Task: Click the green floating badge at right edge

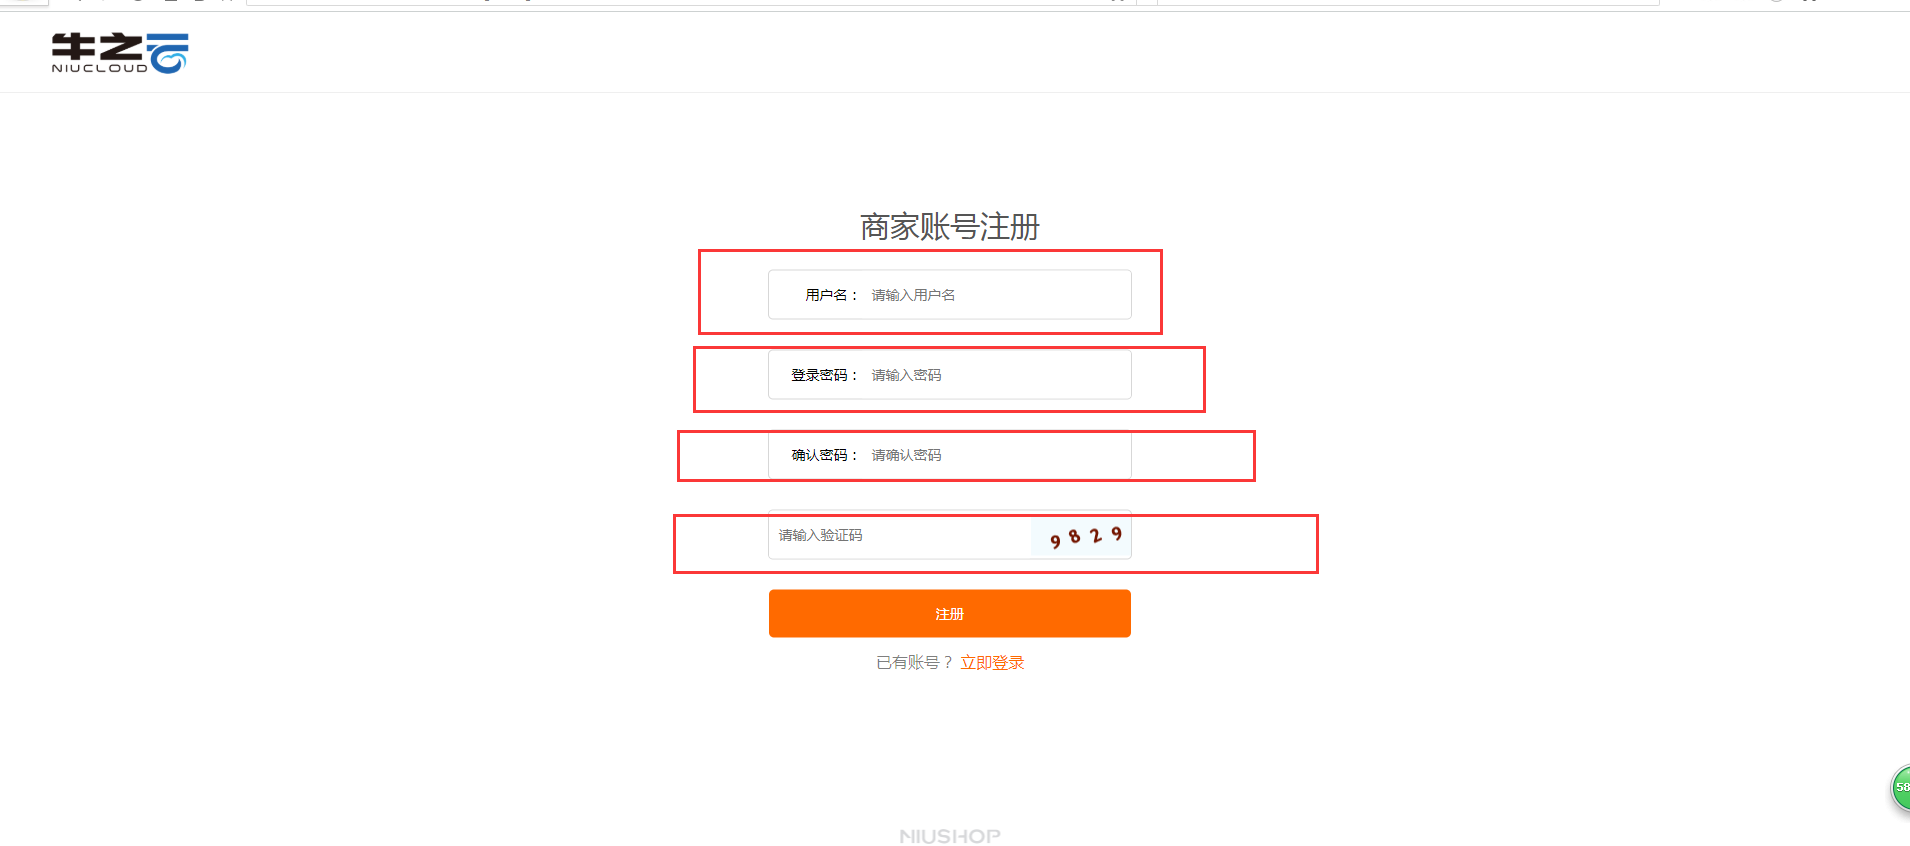Action: 1900,788
